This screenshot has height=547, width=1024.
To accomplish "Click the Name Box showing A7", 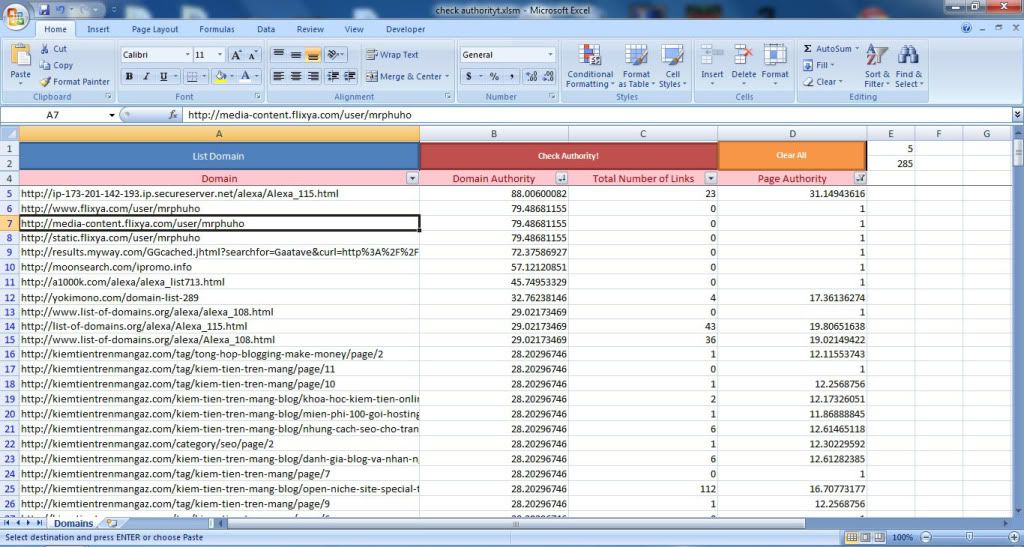I will point(53,115).
